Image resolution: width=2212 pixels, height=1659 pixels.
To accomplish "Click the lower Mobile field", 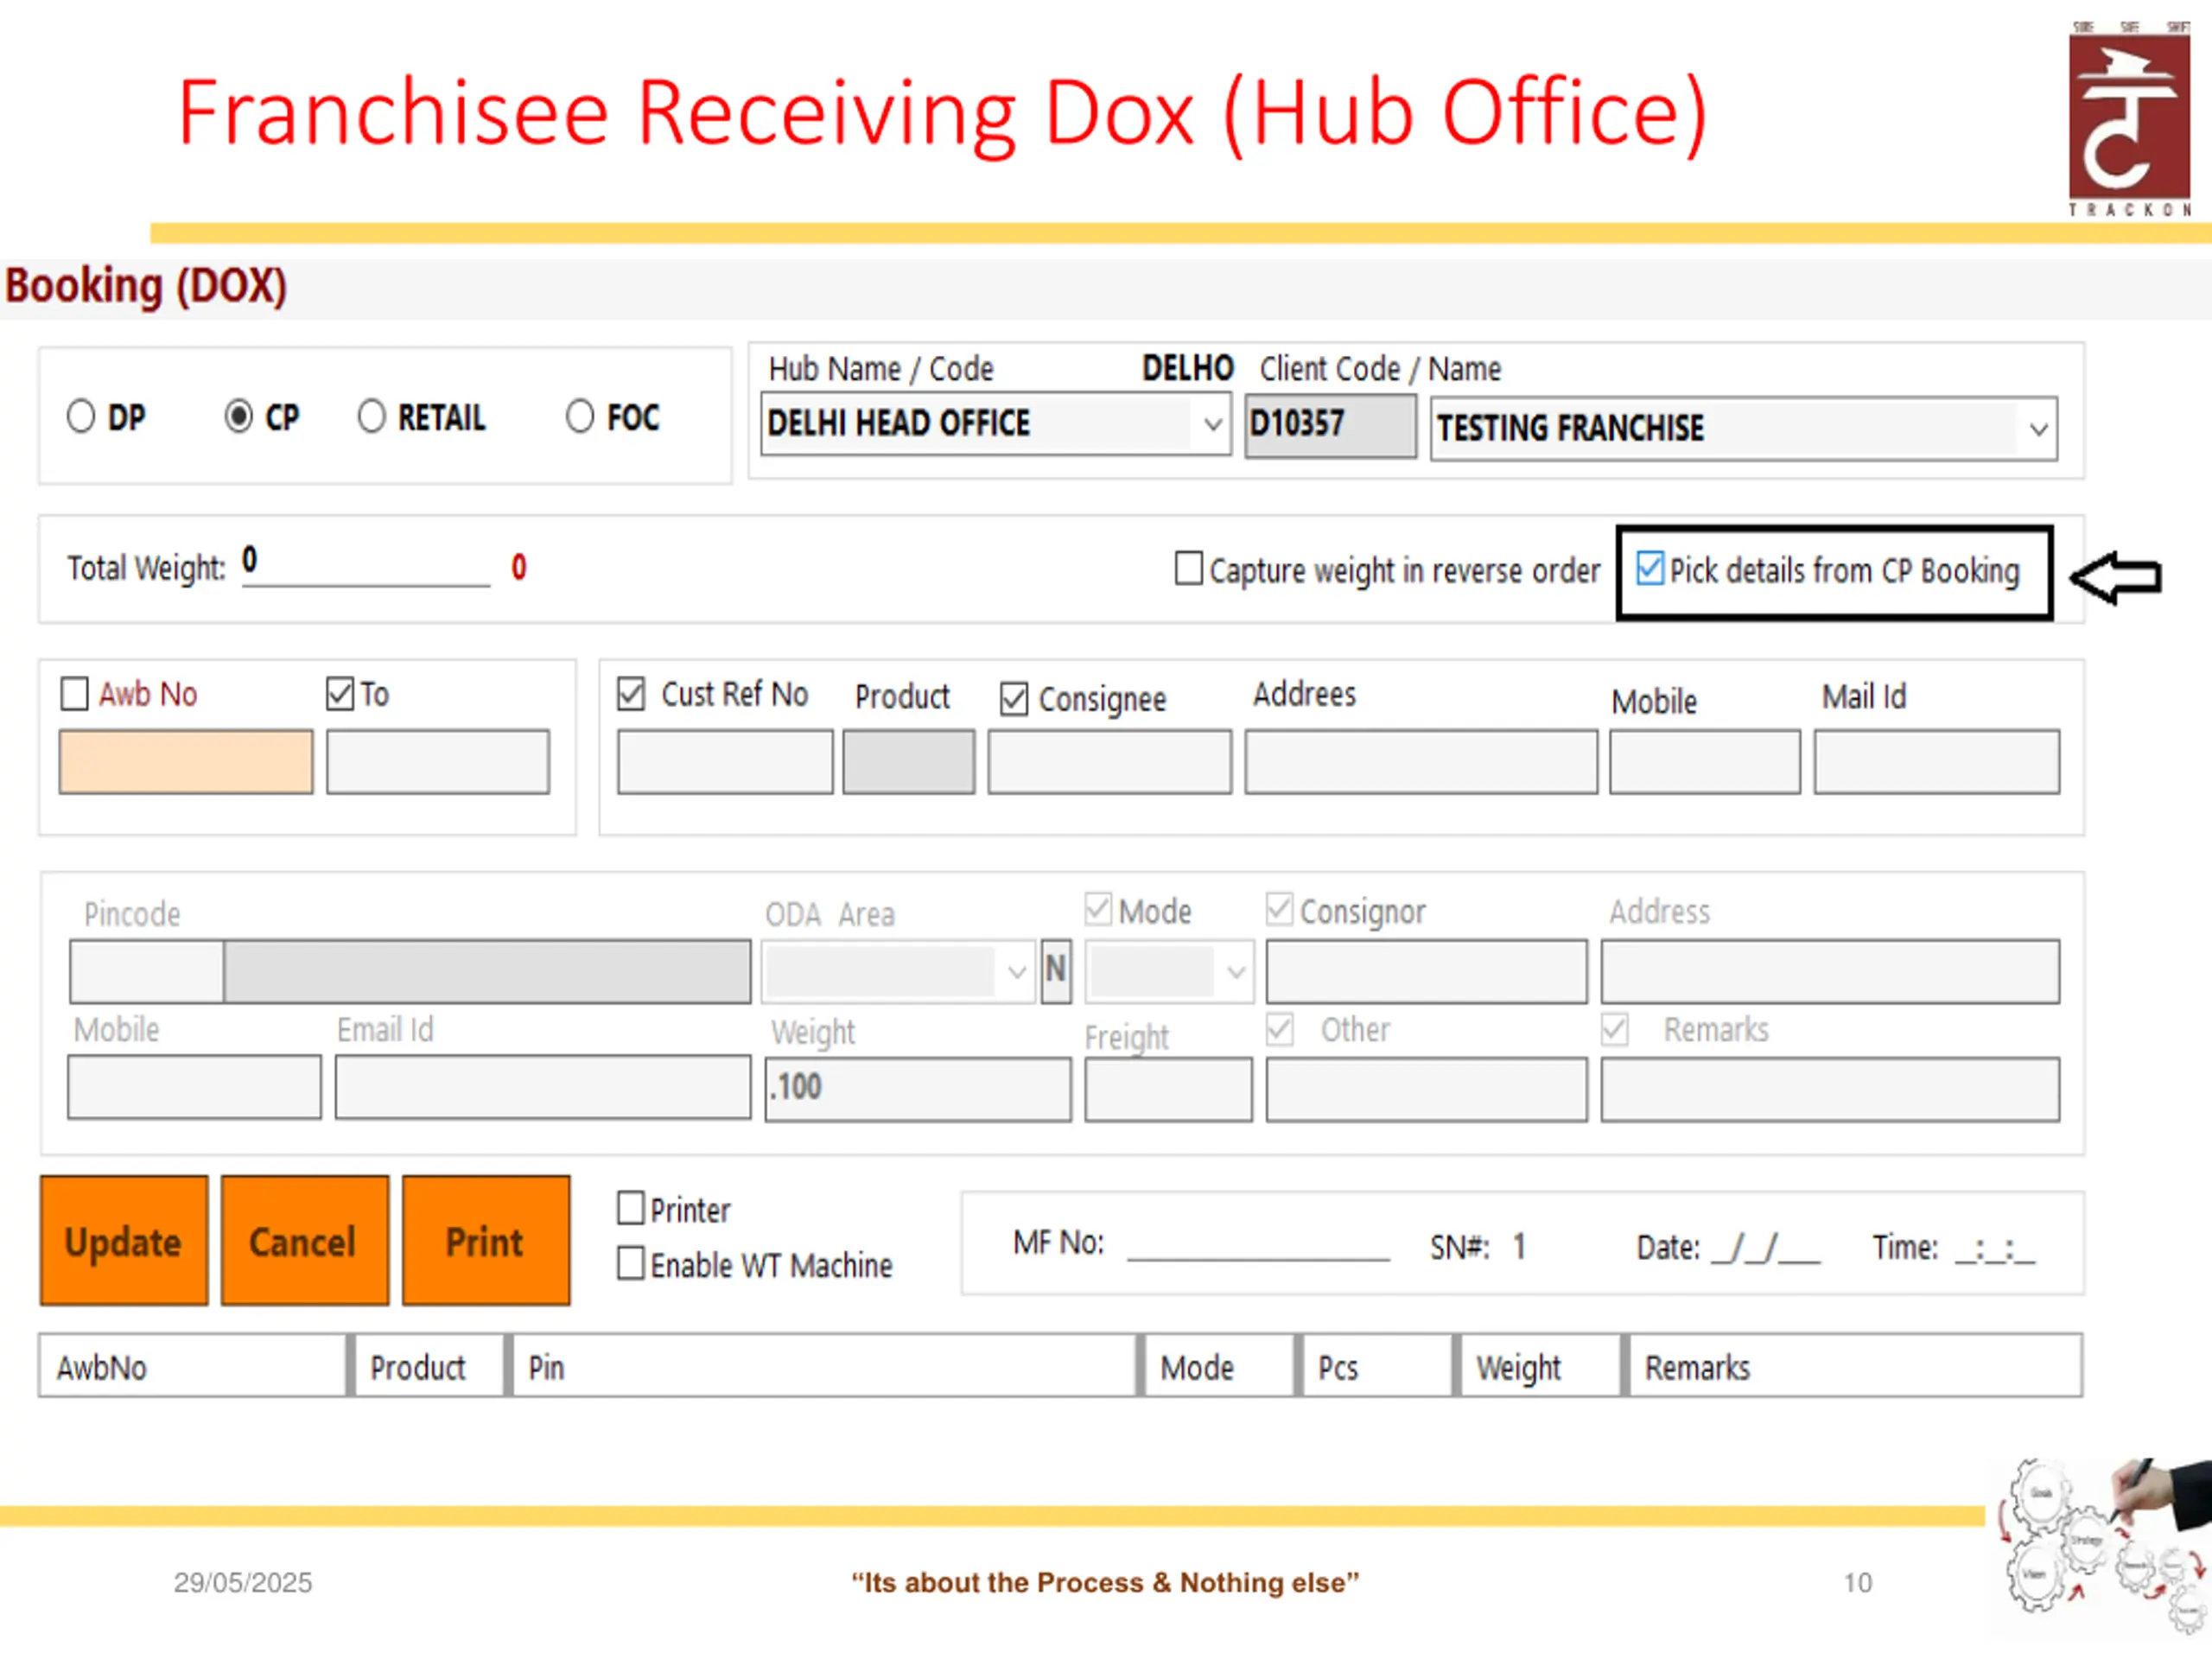I will pyautogui.click(x=195, y=1087).
